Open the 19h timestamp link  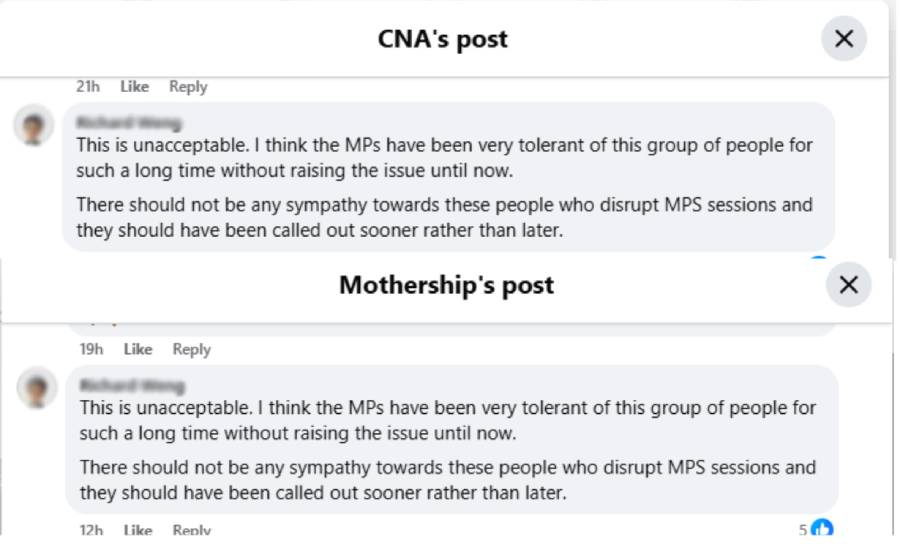pos(91,349)
